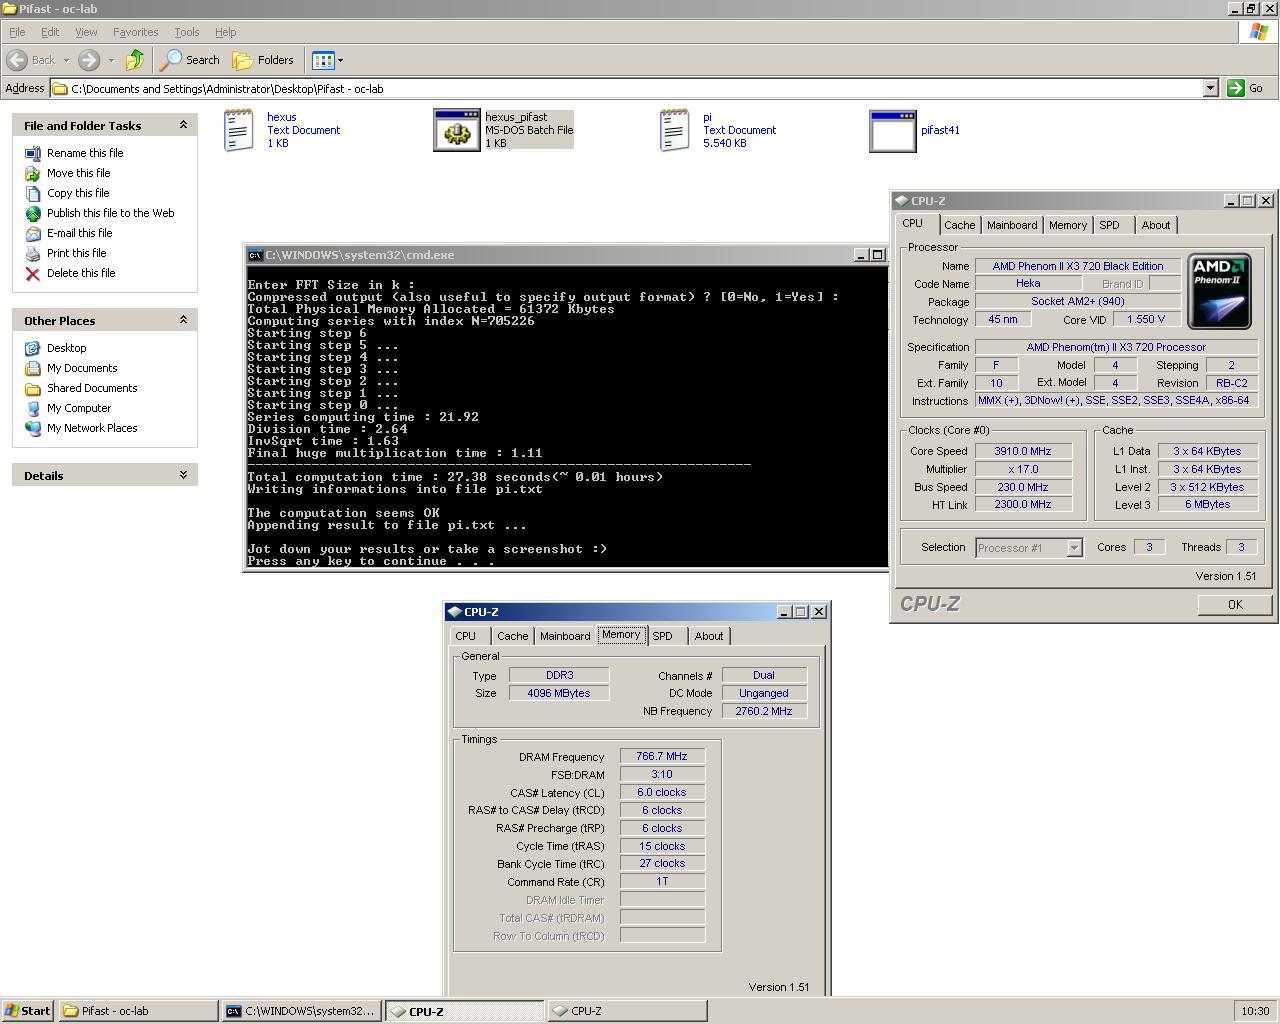1280x1024 pixels.
Task: Open Search in Explorer toolbar
Action: (191, 60)
